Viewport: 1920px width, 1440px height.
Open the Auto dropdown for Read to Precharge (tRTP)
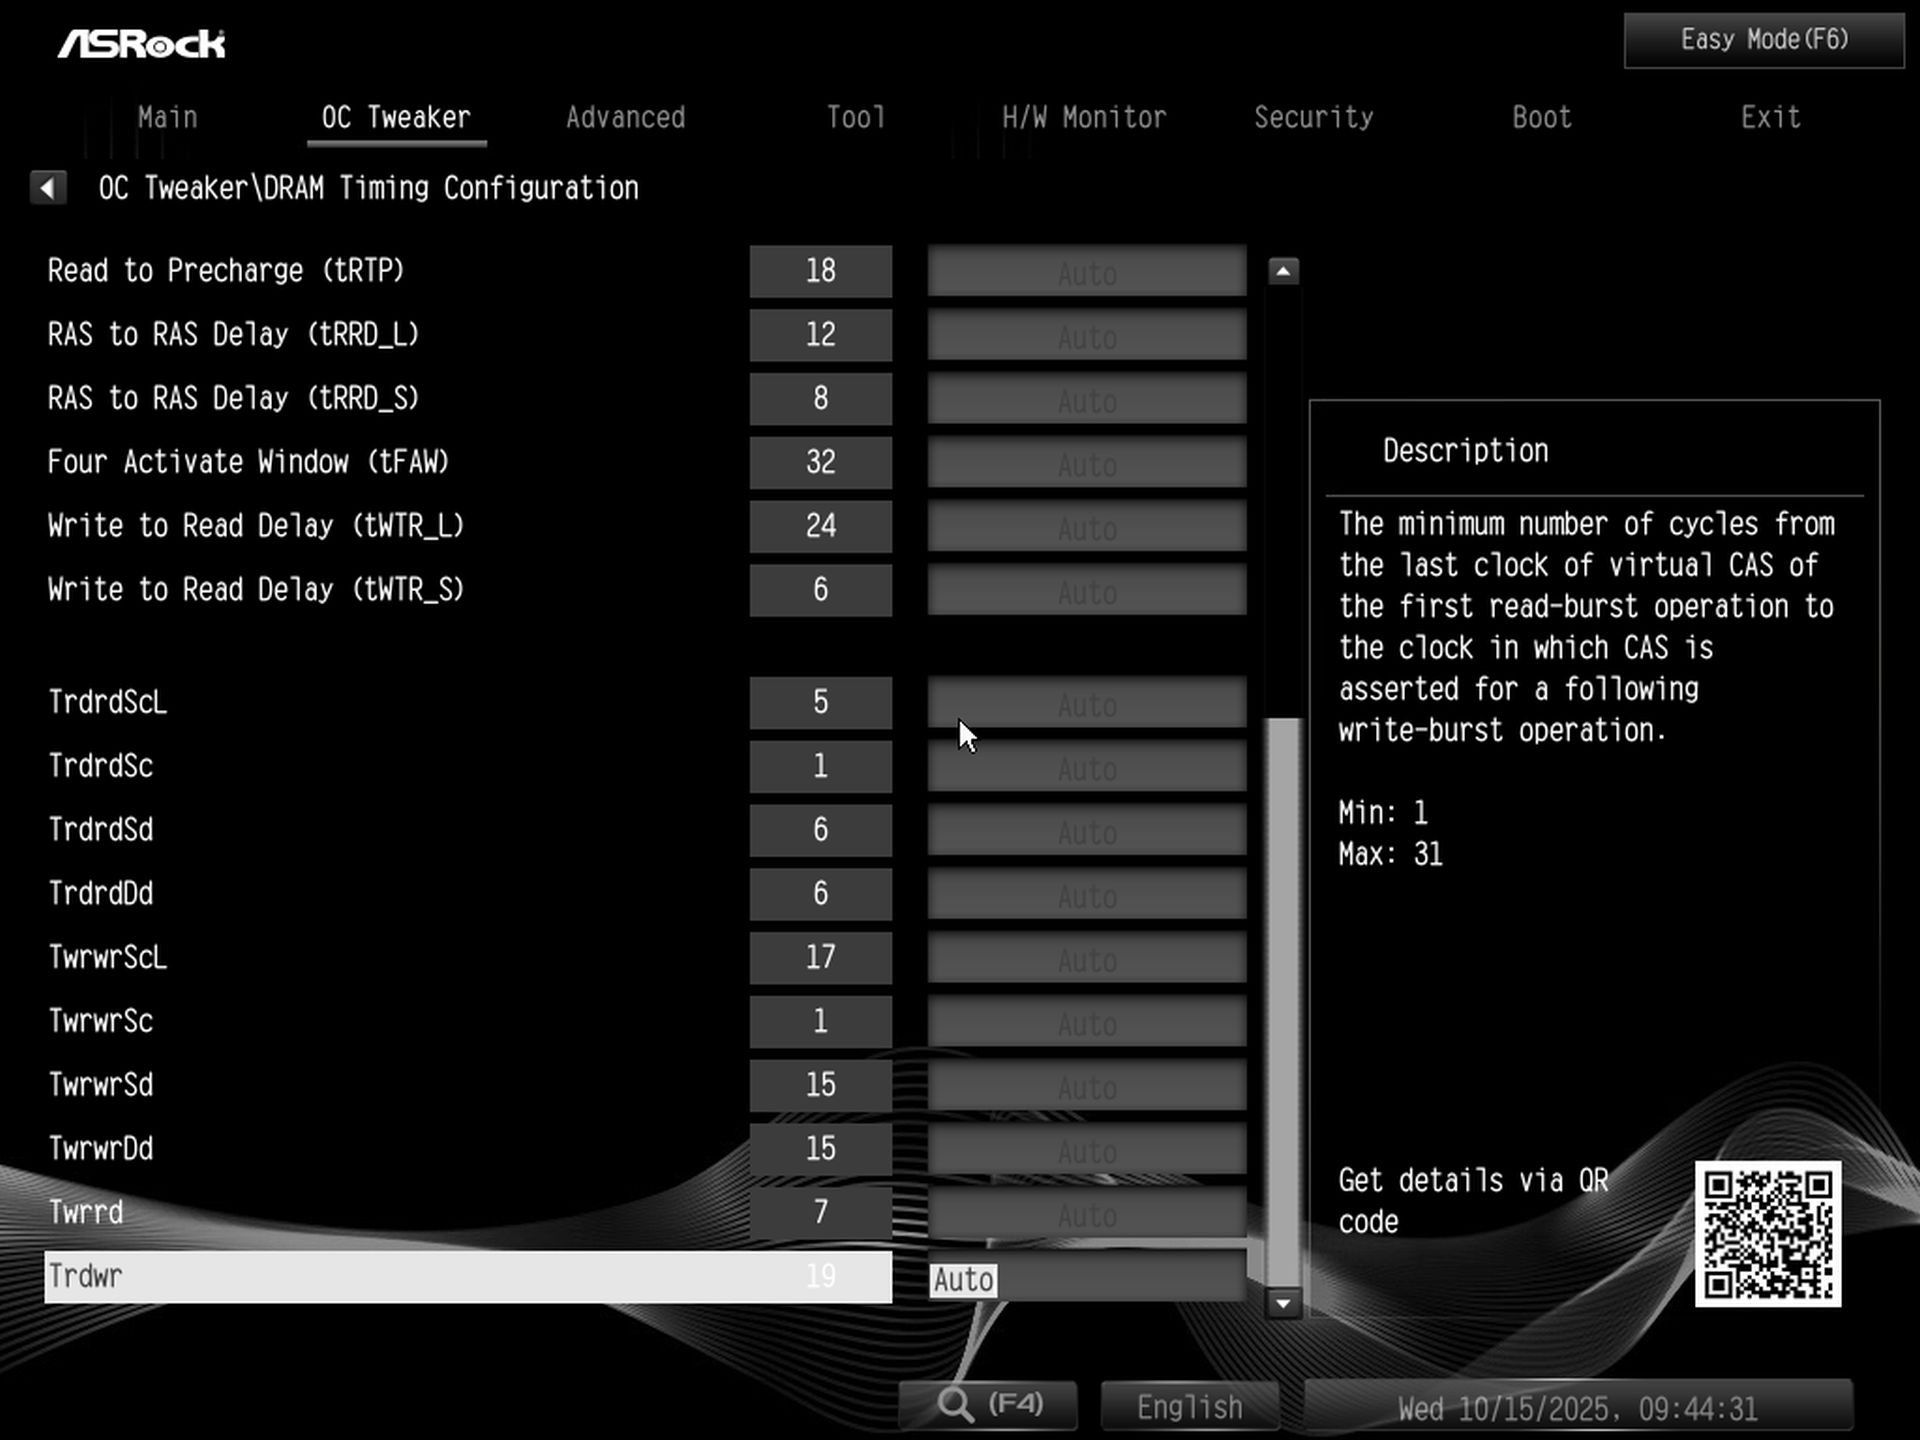(x=1086, y=271)
